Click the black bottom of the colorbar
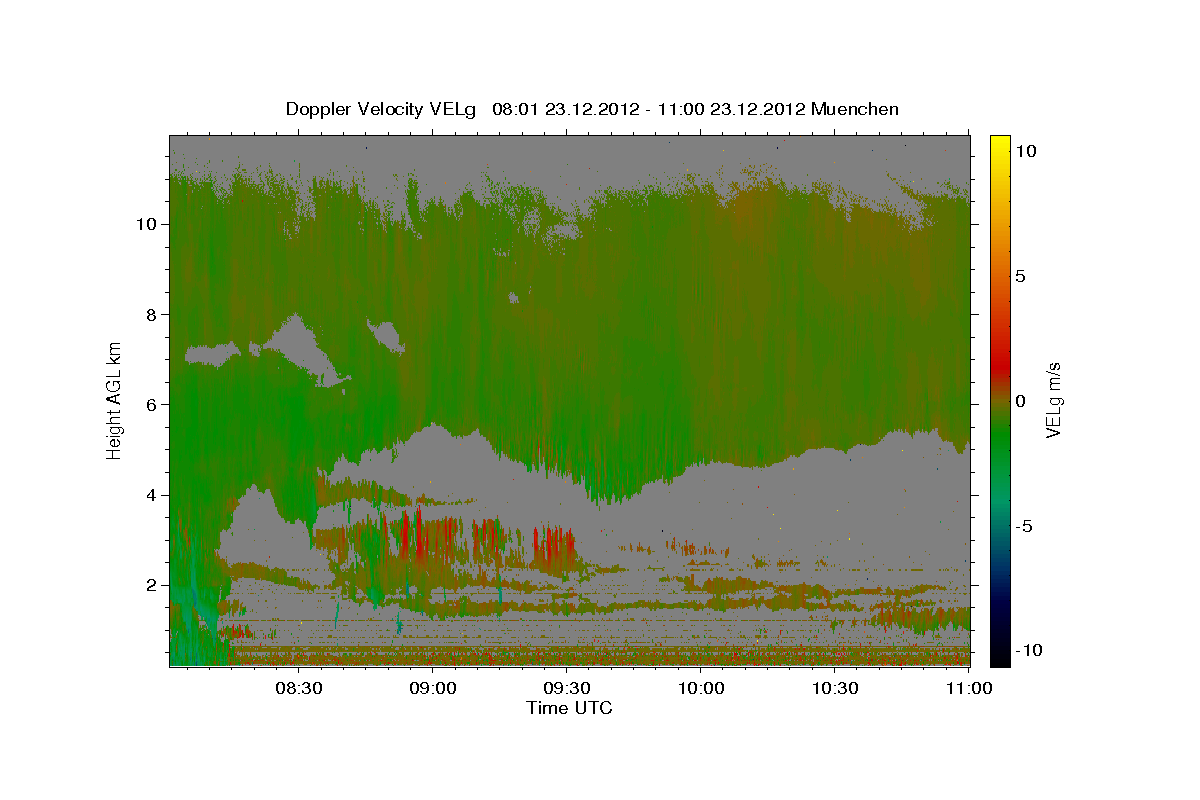The image size is (1200, 800). click(999, 656)
